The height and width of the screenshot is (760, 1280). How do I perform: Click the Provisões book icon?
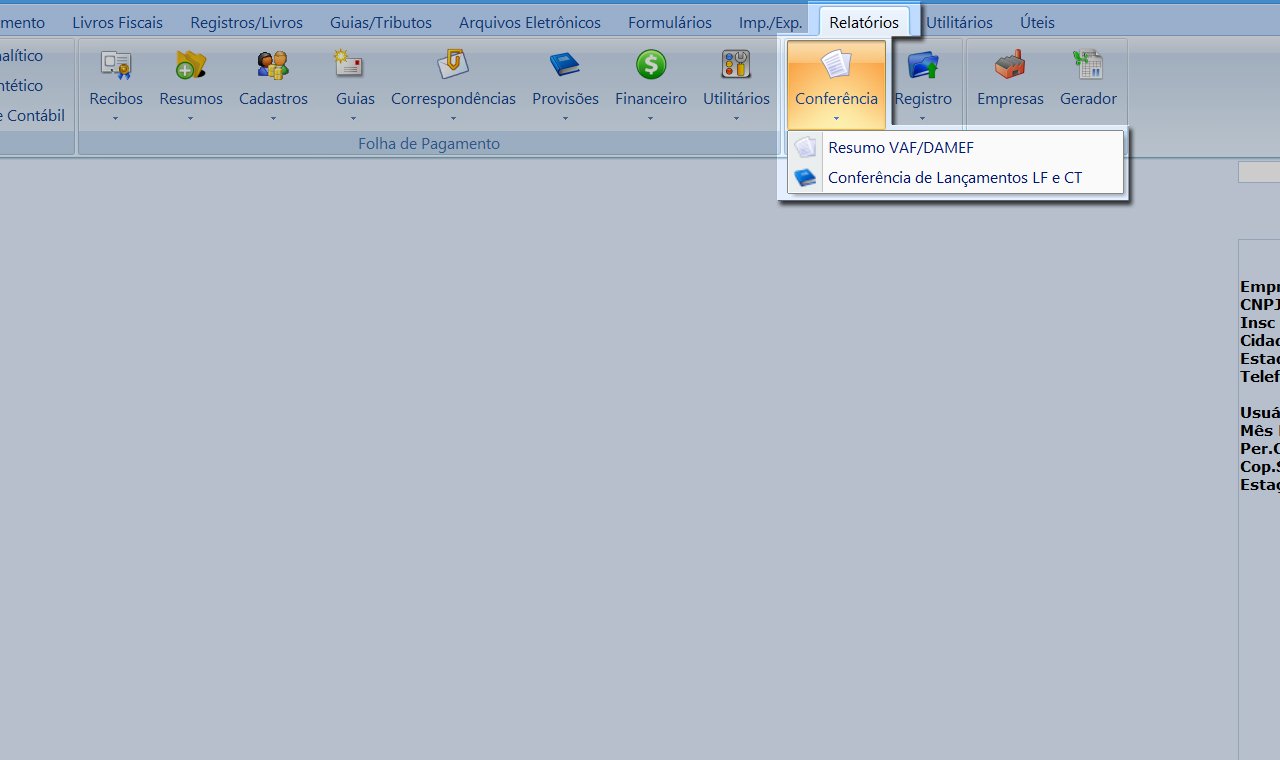565,66
